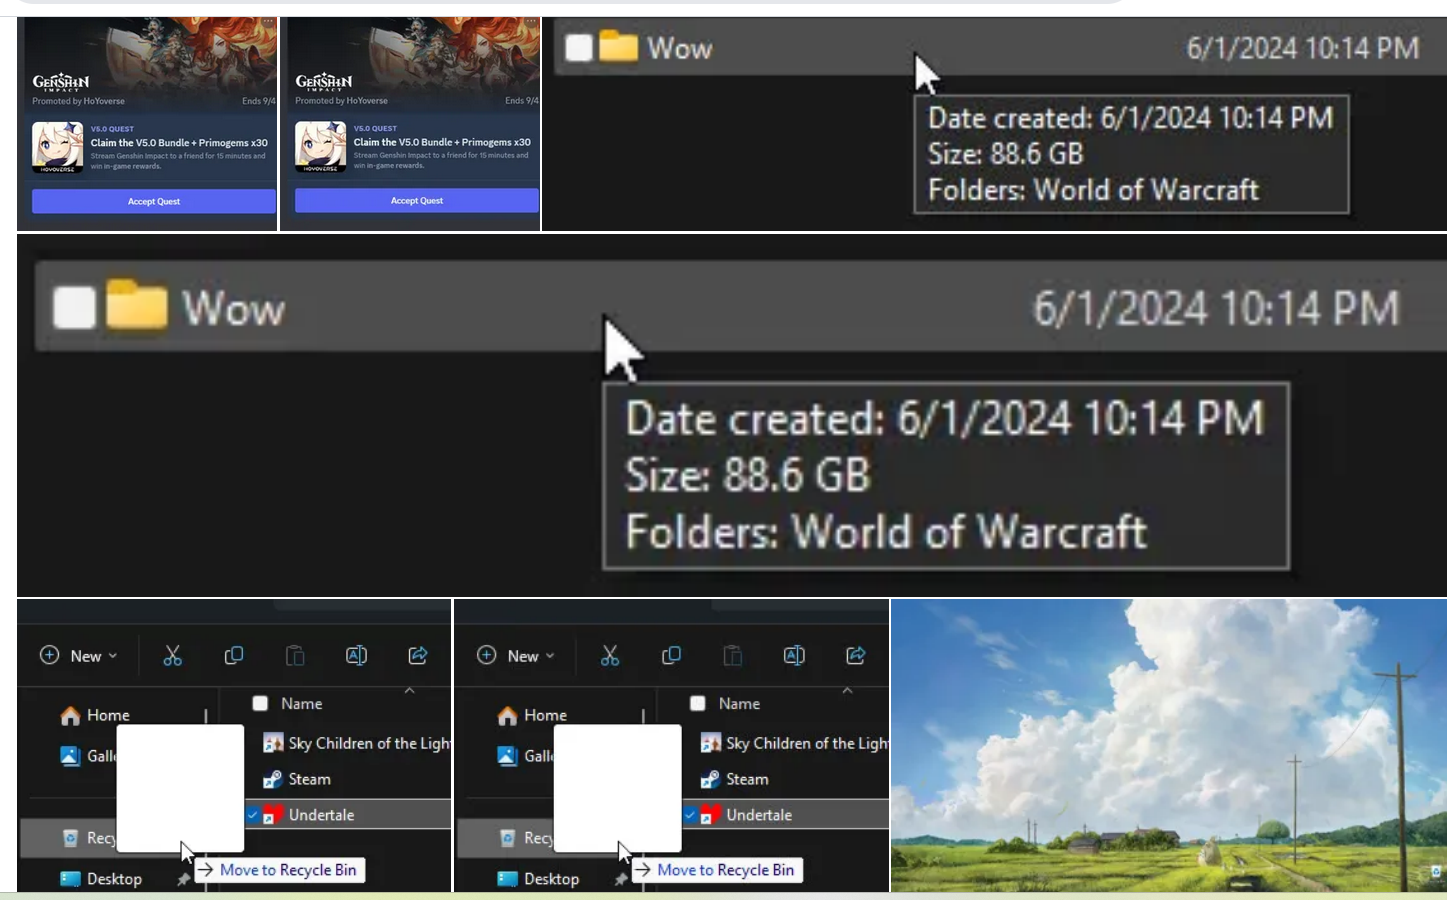
Task: Click Share icon in left Explorer thumbnail
Action: pos(418,655)
